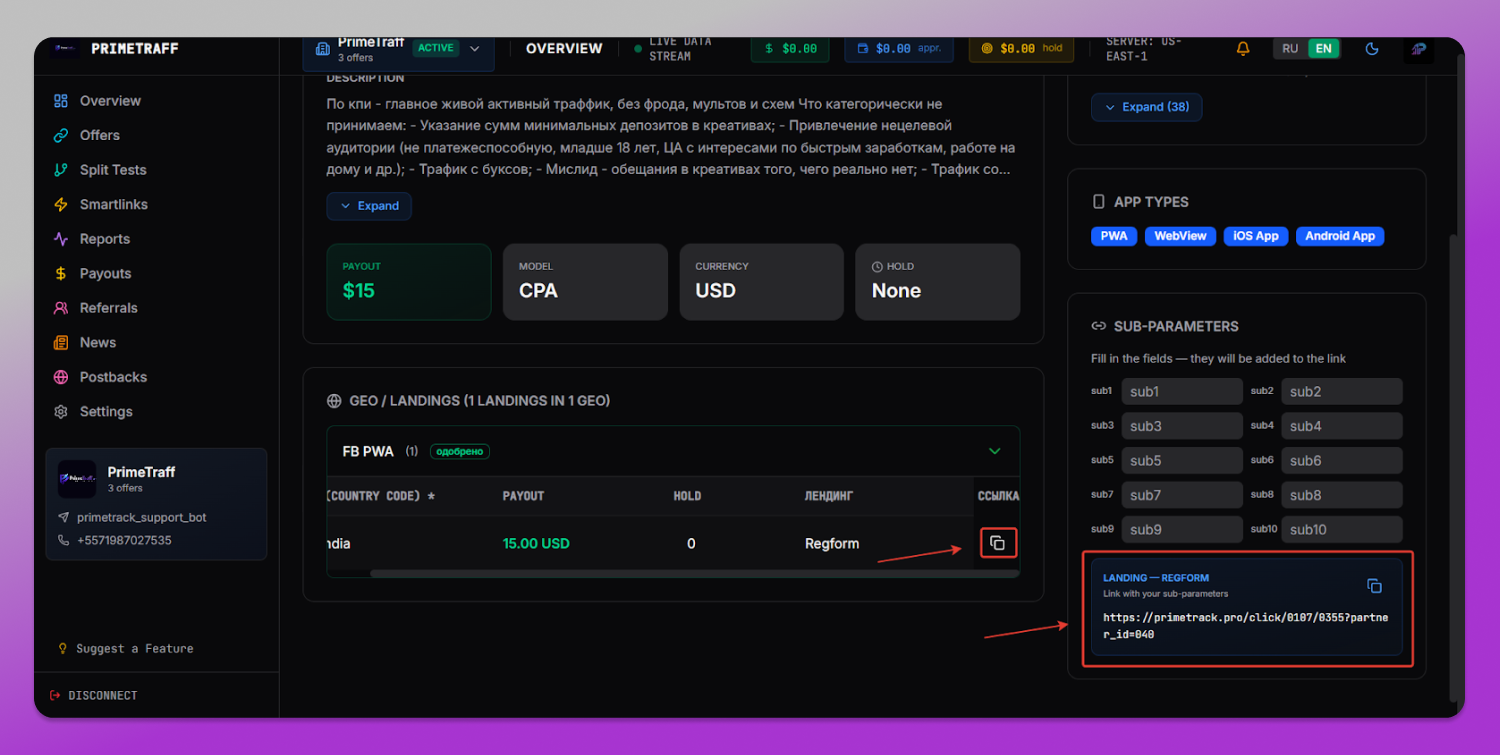Click the Settings gear icon
Screen dimensions: 1500x755
coord(61,411)
